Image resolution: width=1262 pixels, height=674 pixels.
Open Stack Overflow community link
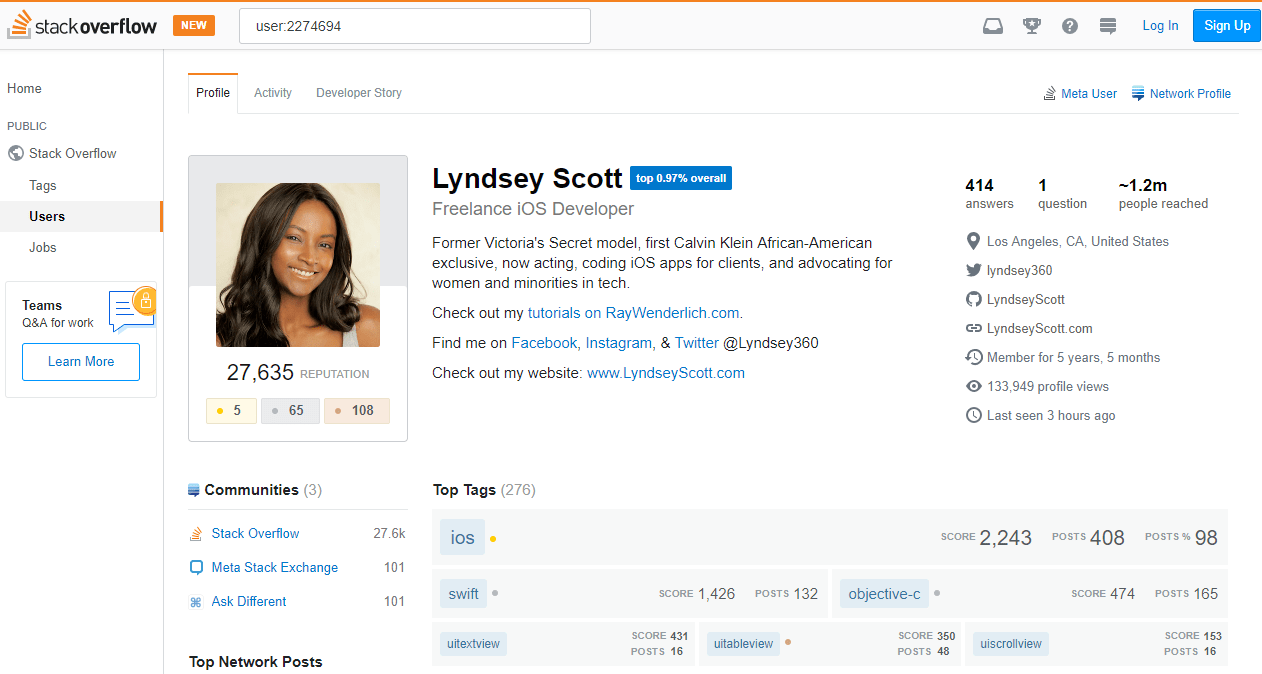click(x=255, y=533)
